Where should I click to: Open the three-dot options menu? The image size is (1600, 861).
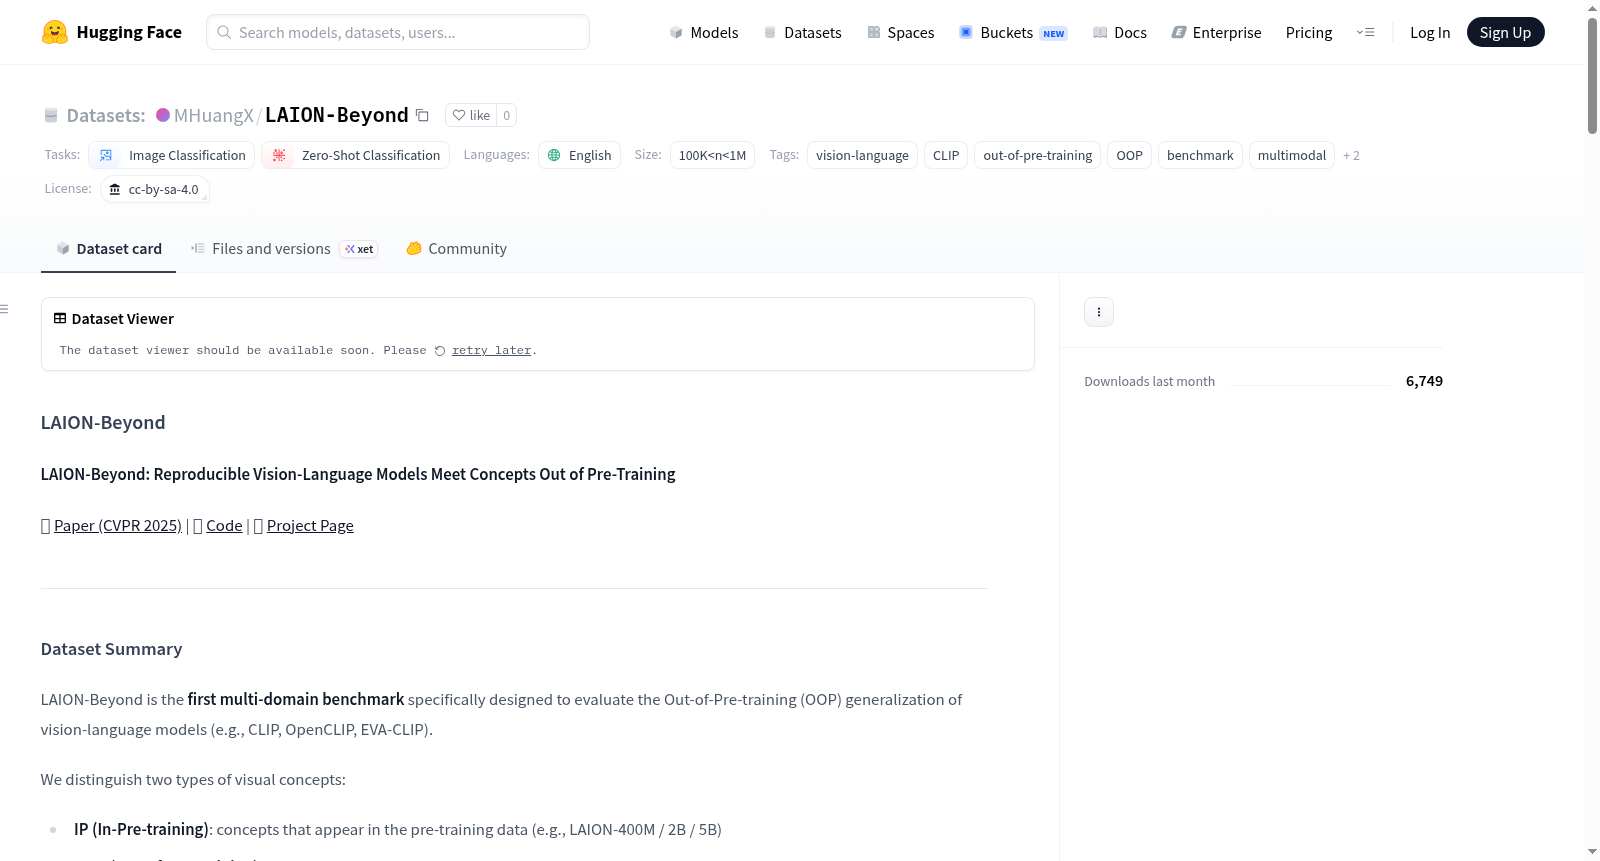pos(1099,312)
